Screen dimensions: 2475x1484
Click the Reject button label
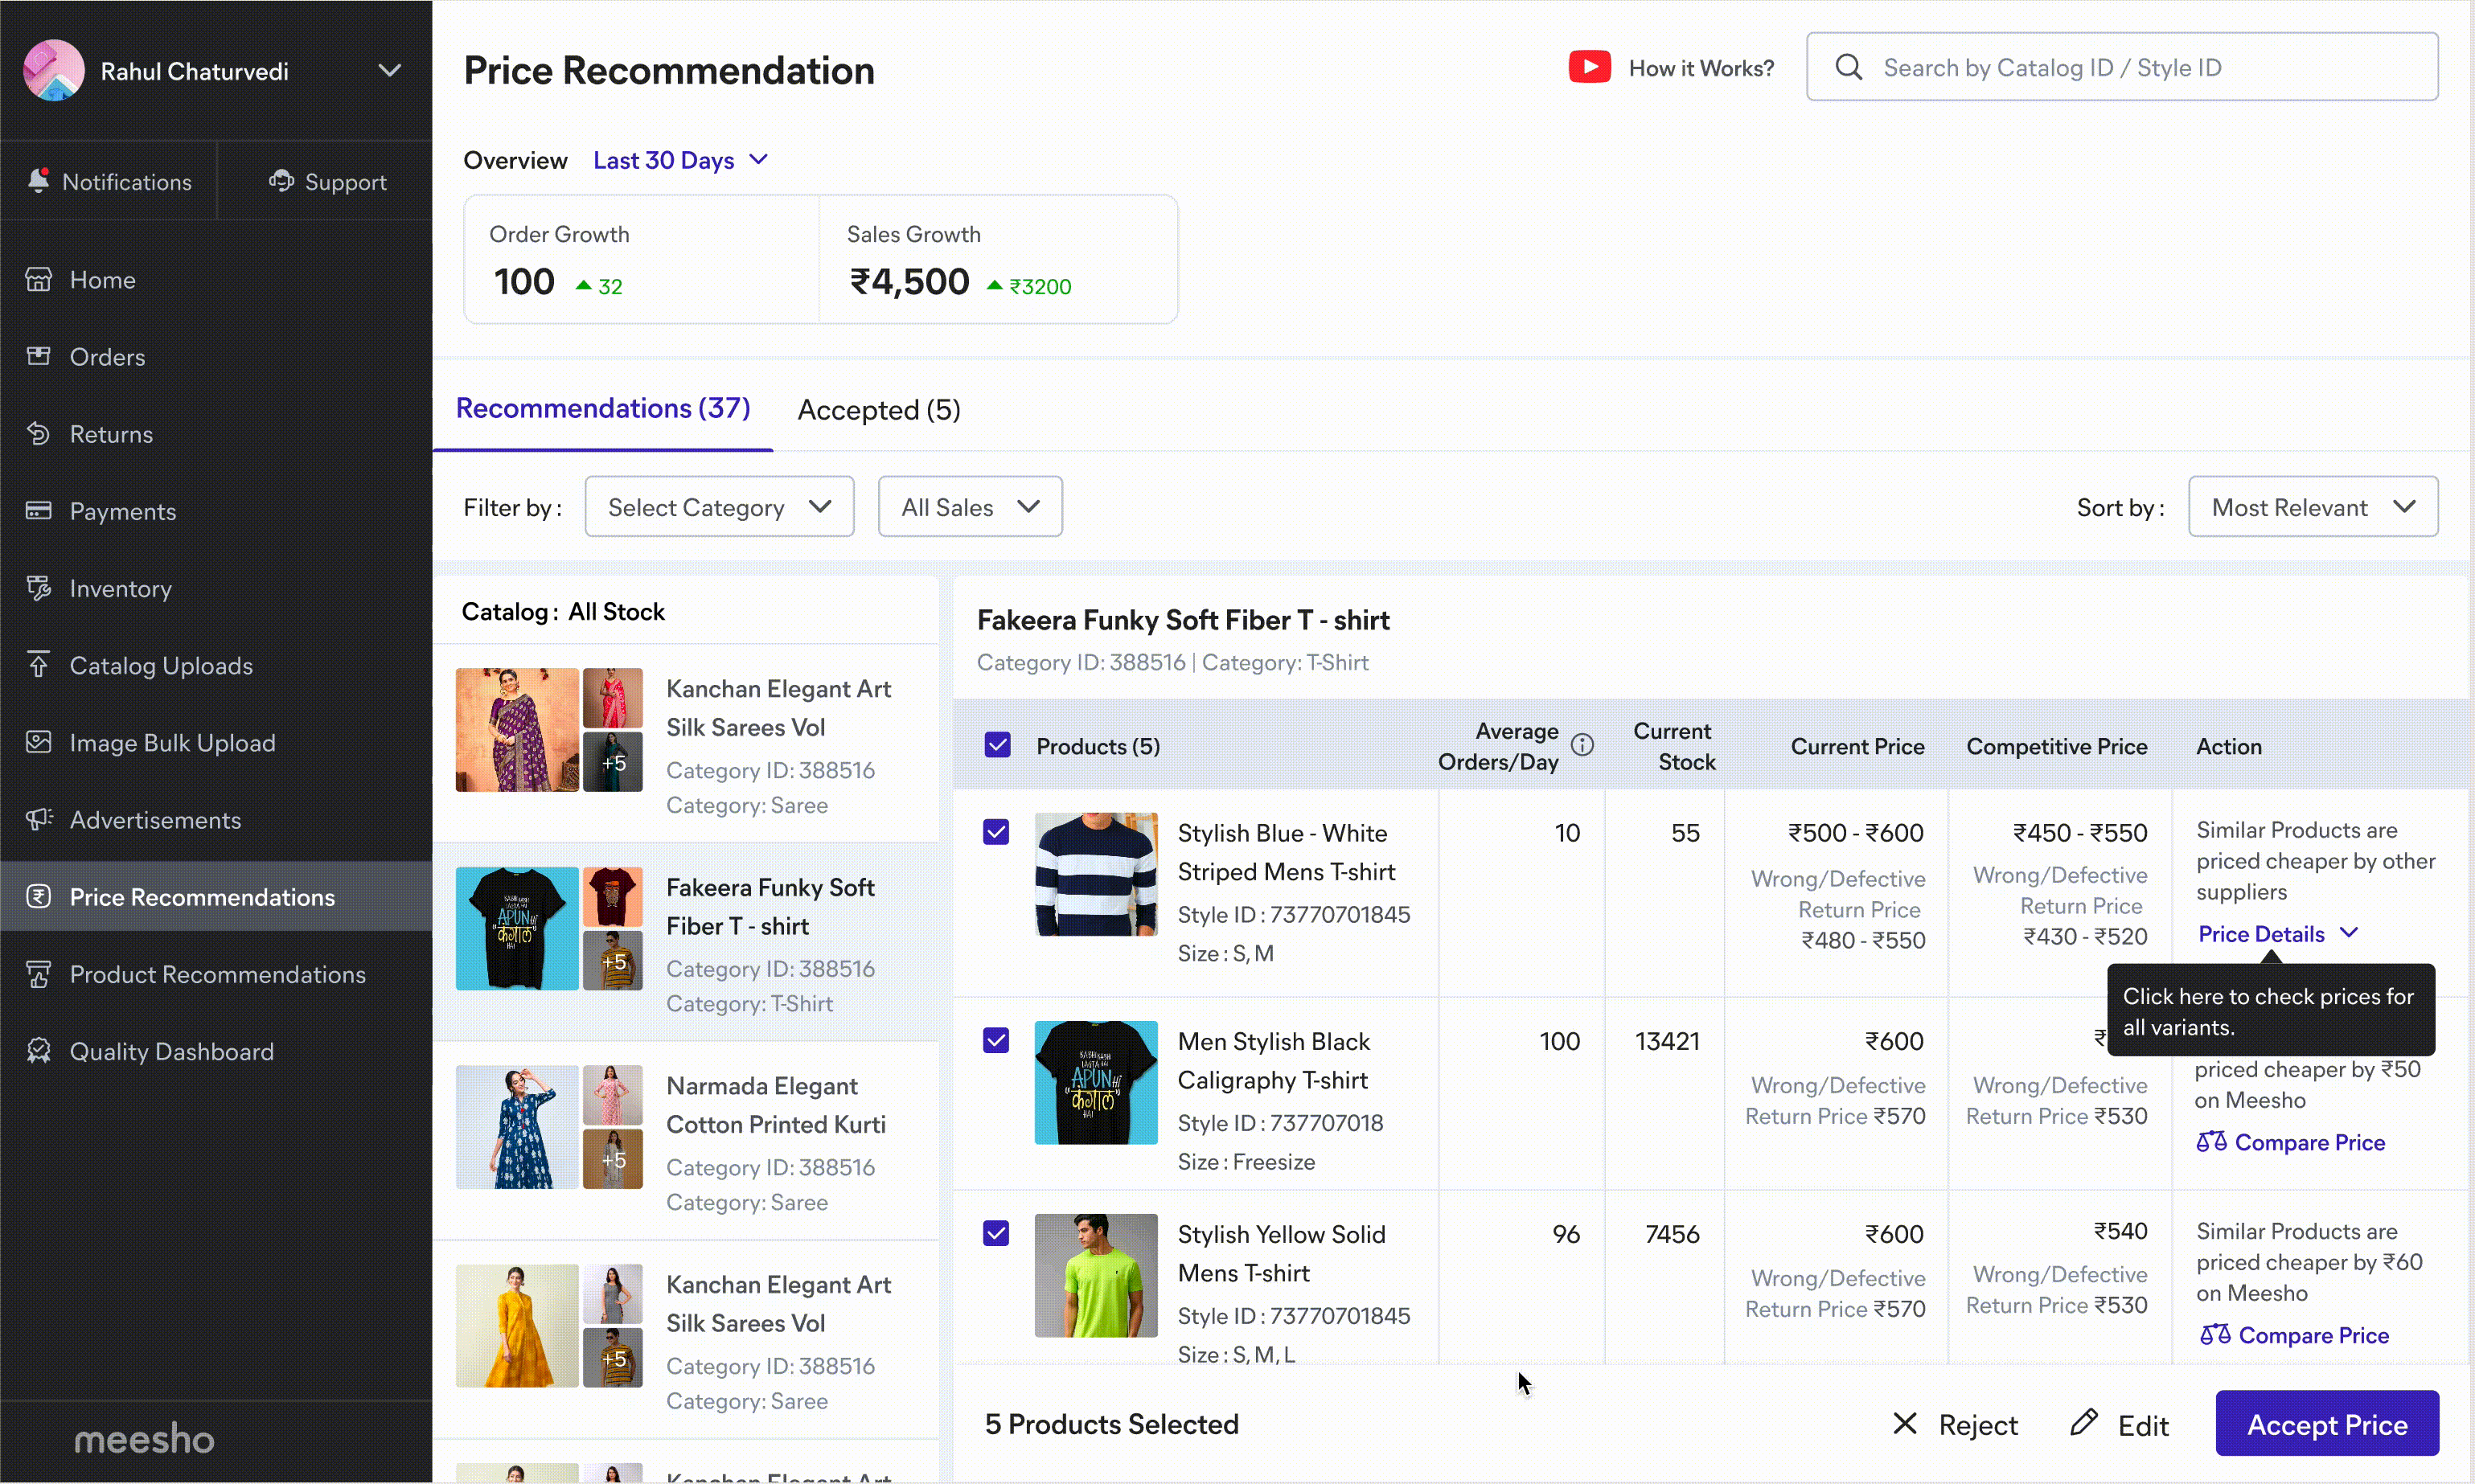1978,1425
